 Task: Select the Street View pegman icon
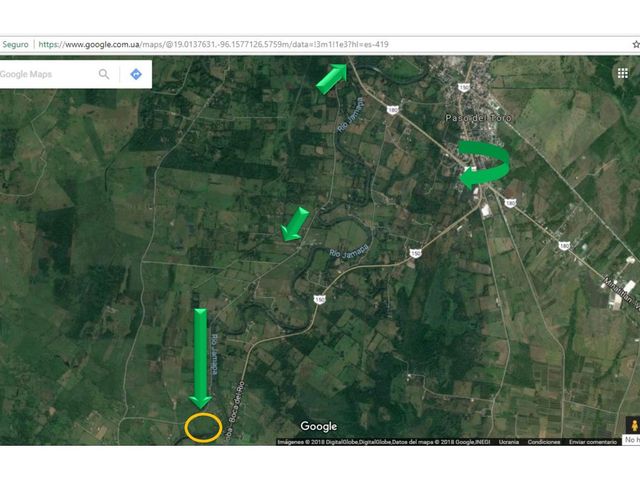[x=633, y=425]
